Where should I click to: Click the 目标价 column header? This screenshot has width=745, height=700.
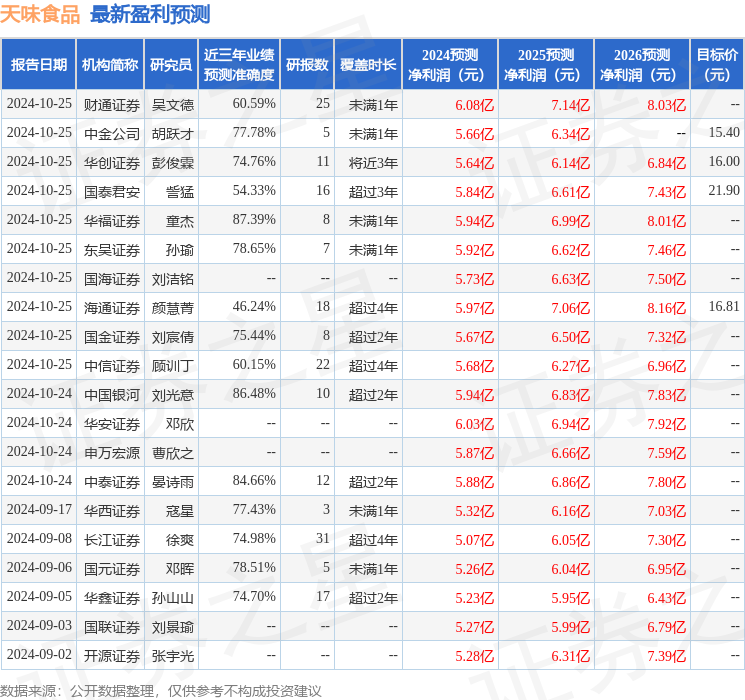717,64
